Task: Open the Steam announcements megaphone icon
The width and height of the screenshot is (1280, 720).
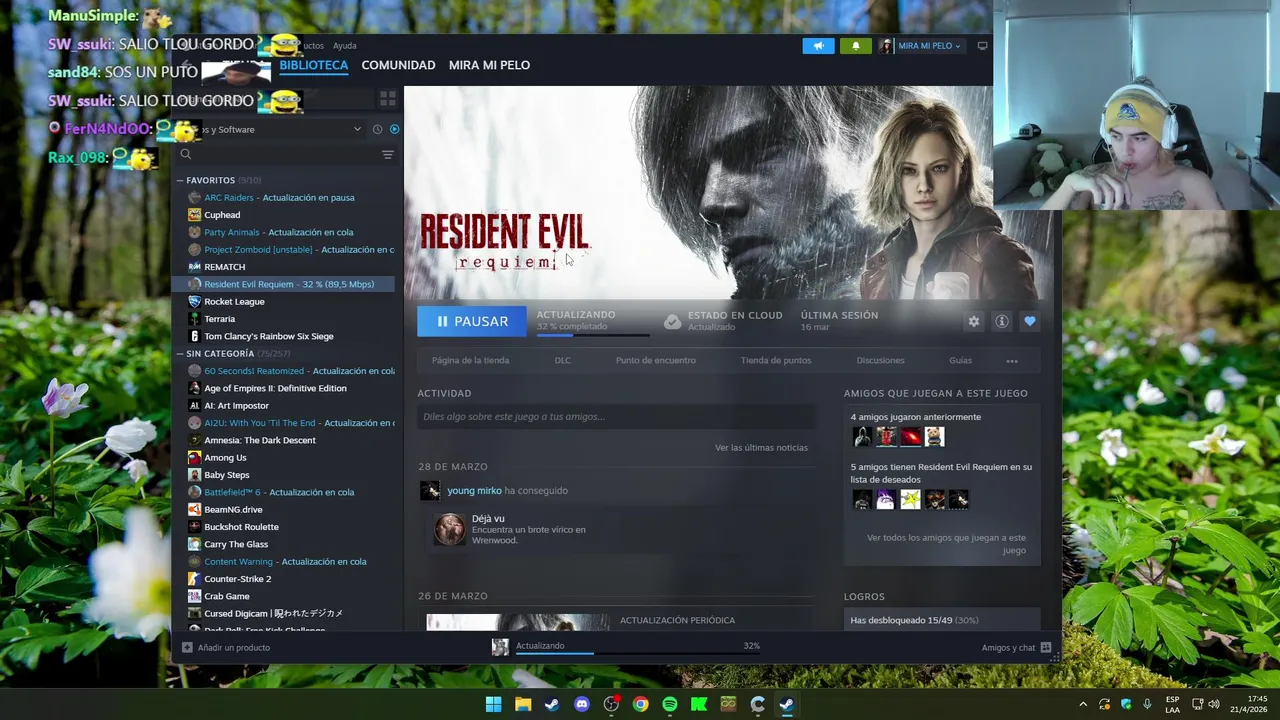Action: 818,46
